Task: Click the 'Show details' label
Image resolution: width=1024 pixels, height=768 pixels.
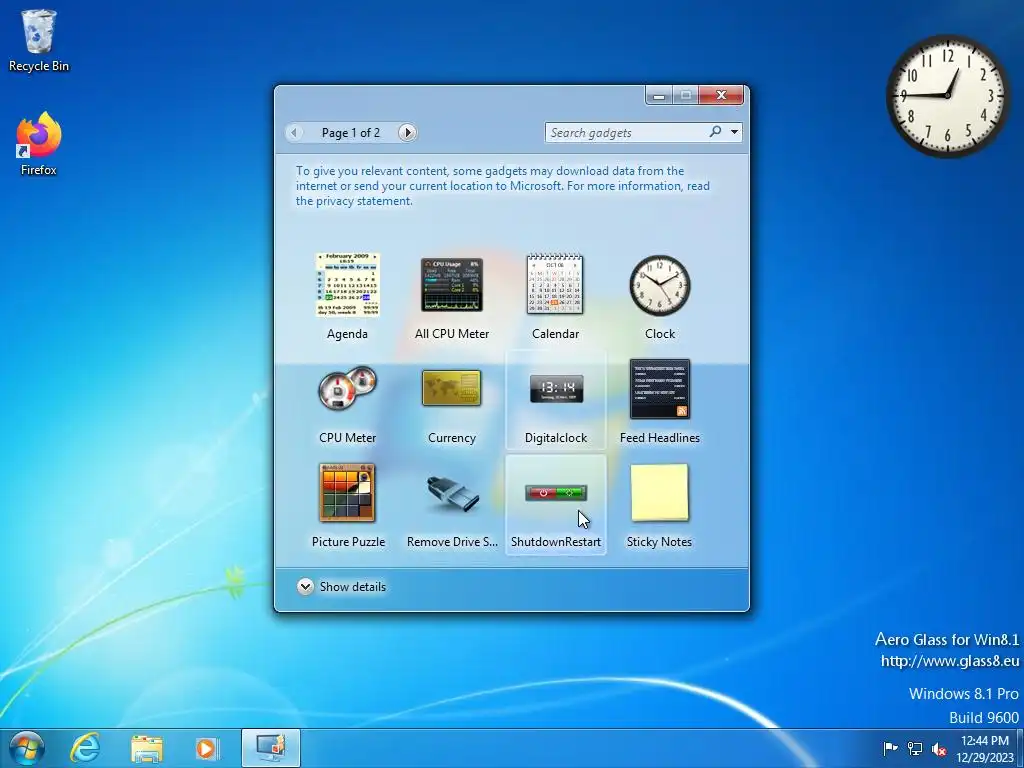Action: point(353,586)
